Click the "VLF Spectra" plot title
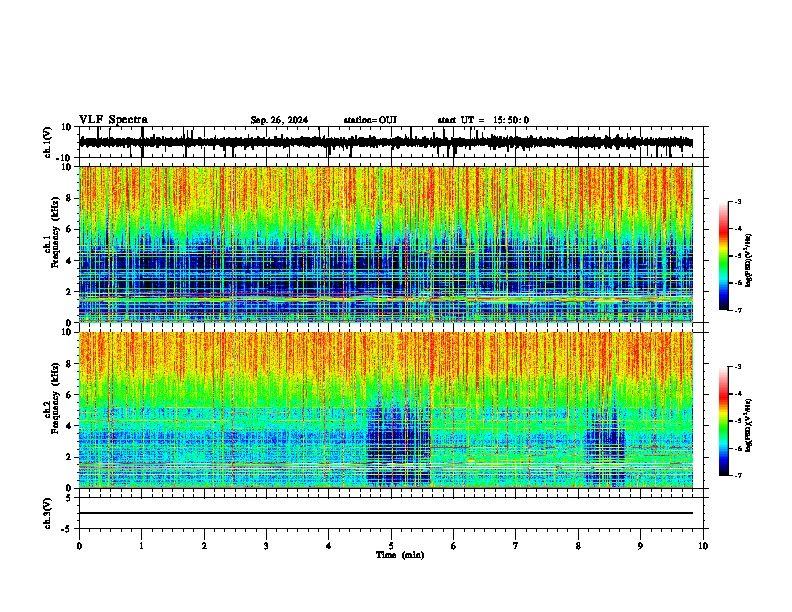Screen dimensions: 792x612 [113, 120]
